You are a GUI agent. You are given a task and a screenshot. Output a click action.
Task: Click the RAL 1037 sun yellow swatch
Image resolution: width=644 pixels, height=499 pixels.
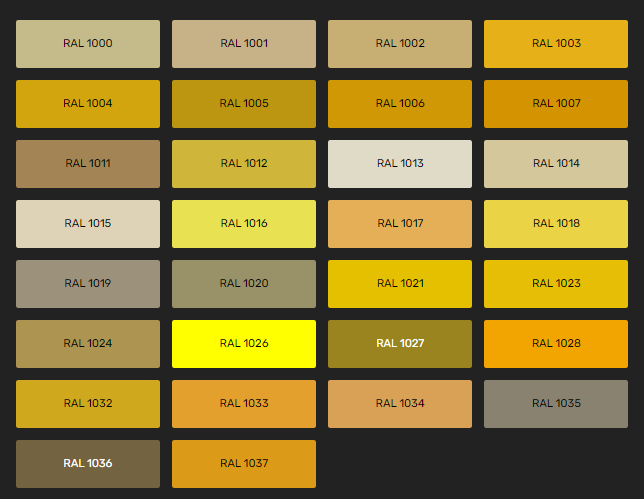[x=244, y=464]
